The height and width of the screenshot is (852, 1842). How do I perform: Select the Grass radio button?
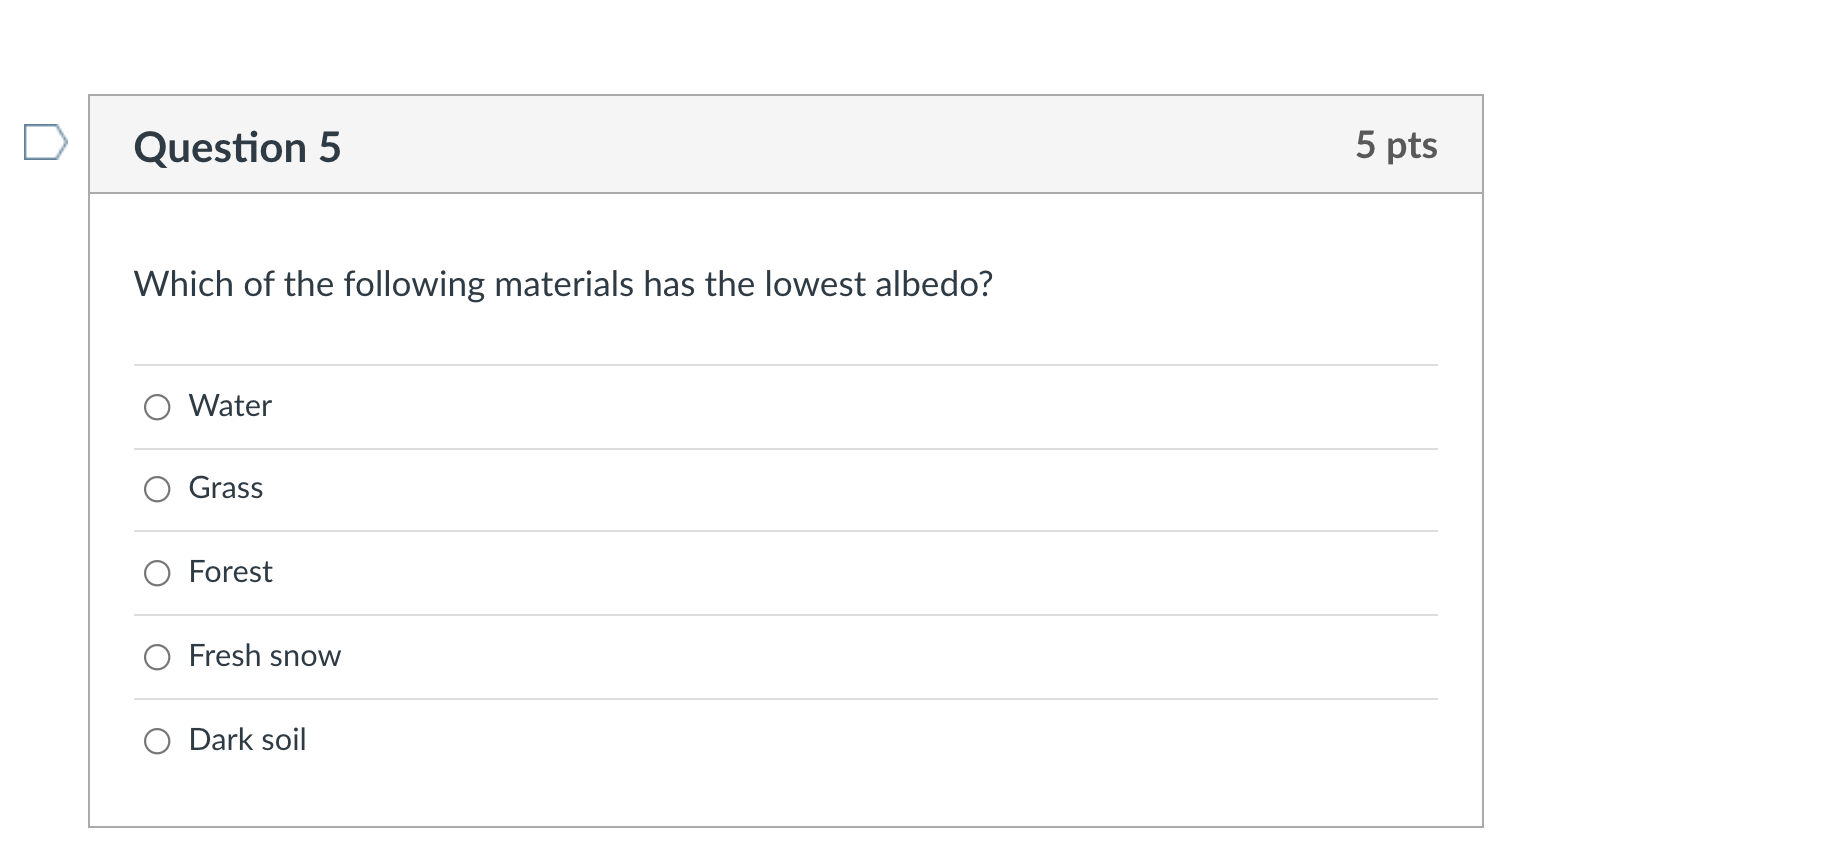tap(156, 489)
